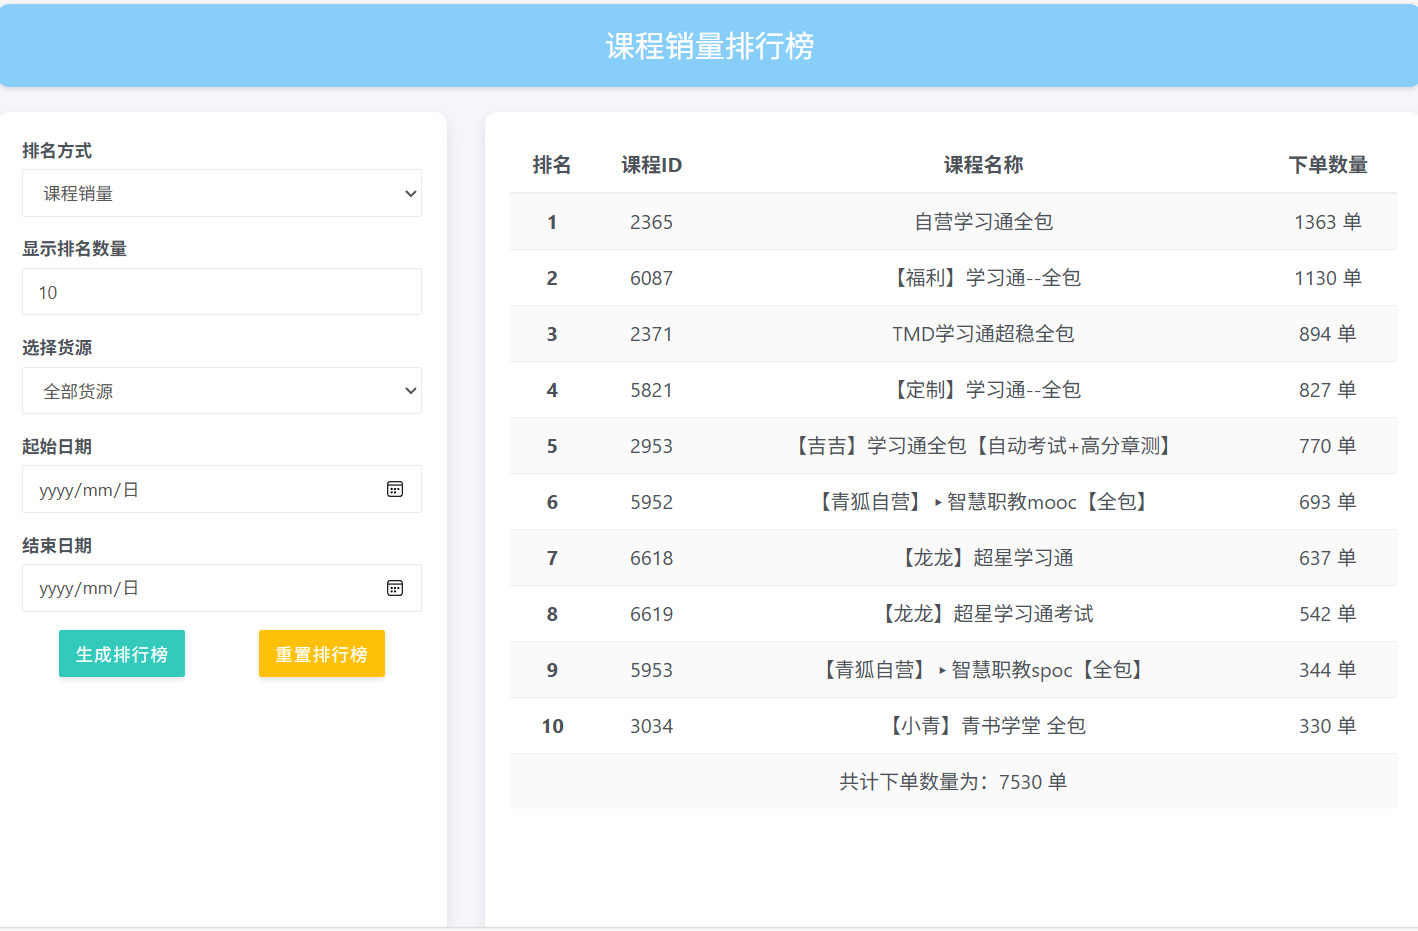Image resolution: width=1418 pixels, height=931 pixels.
Task: Focus the 起始日期 date field
Action: 200,489
